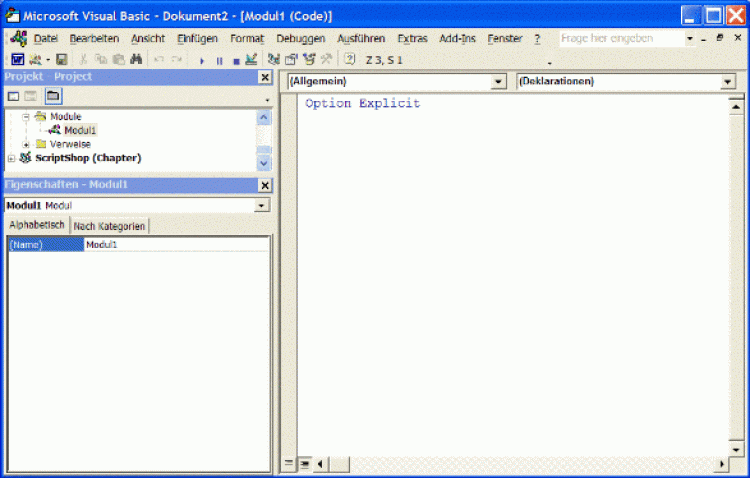Screen dimensions: 750x478
Task: Click the View Microsoft Word toolbar icon
Action: (x=17, y=60)
